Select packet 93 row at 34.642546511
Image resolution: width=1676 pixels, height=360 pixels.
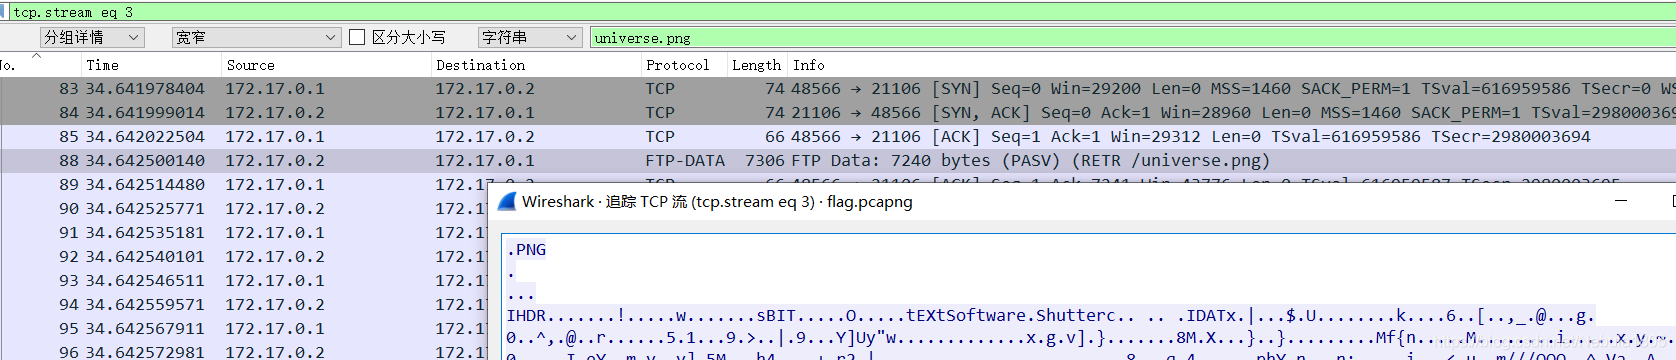point(245,281)
